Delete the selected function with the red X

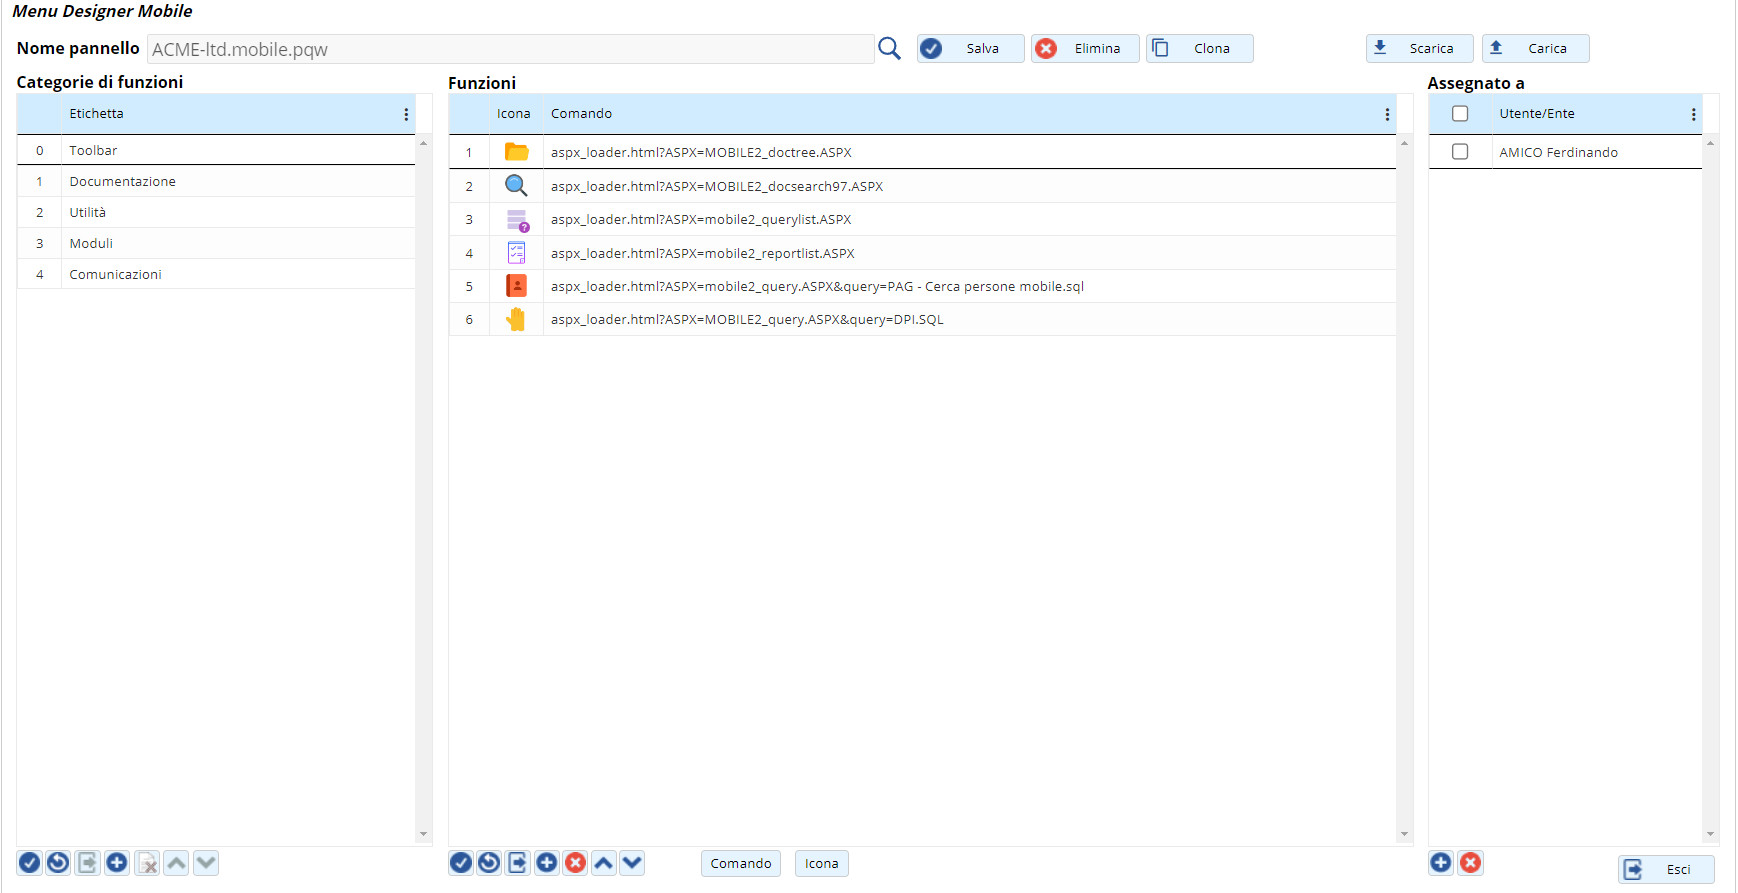click(576, 863)
